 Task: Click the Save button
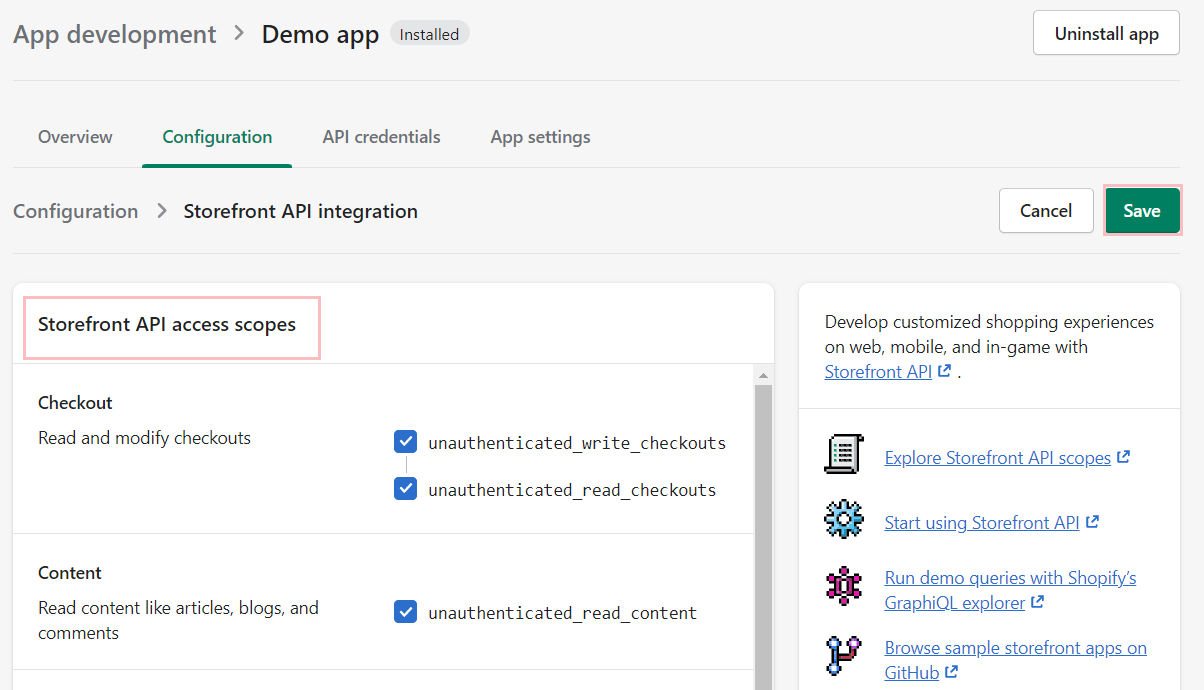(1142, 211)
